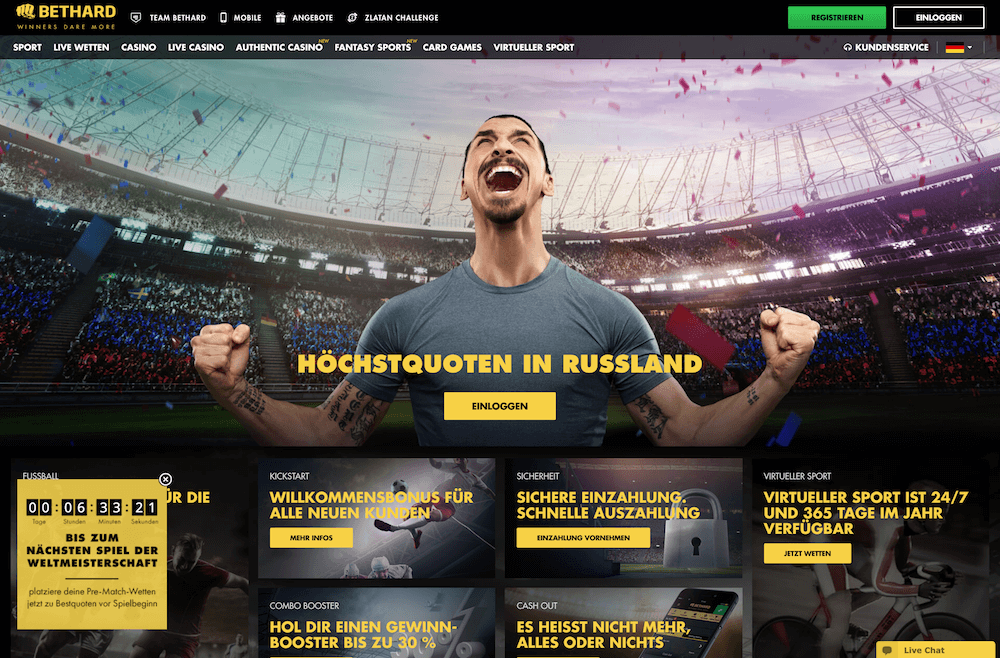Click the yellow Einloggen hero button
Screen dimensions: 1000x658
(500, 406)
